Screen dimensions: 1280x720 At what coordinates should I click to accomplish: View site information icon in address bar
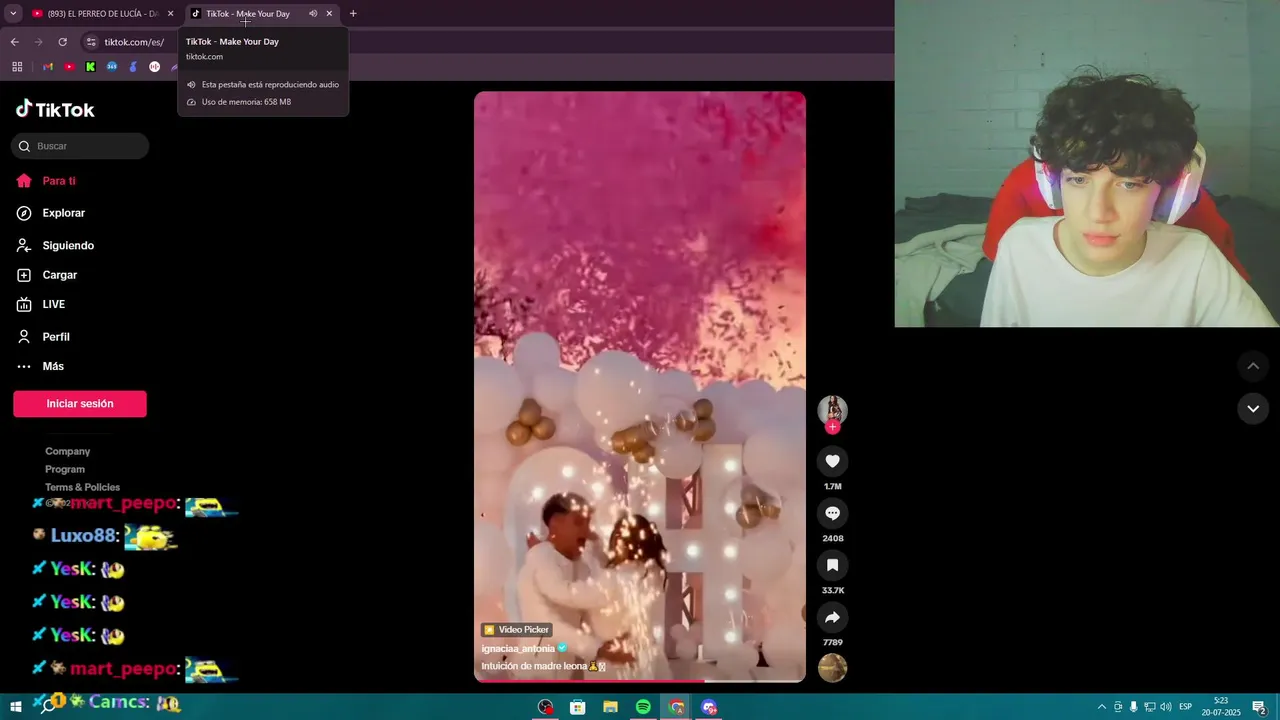tap(91, 42)
